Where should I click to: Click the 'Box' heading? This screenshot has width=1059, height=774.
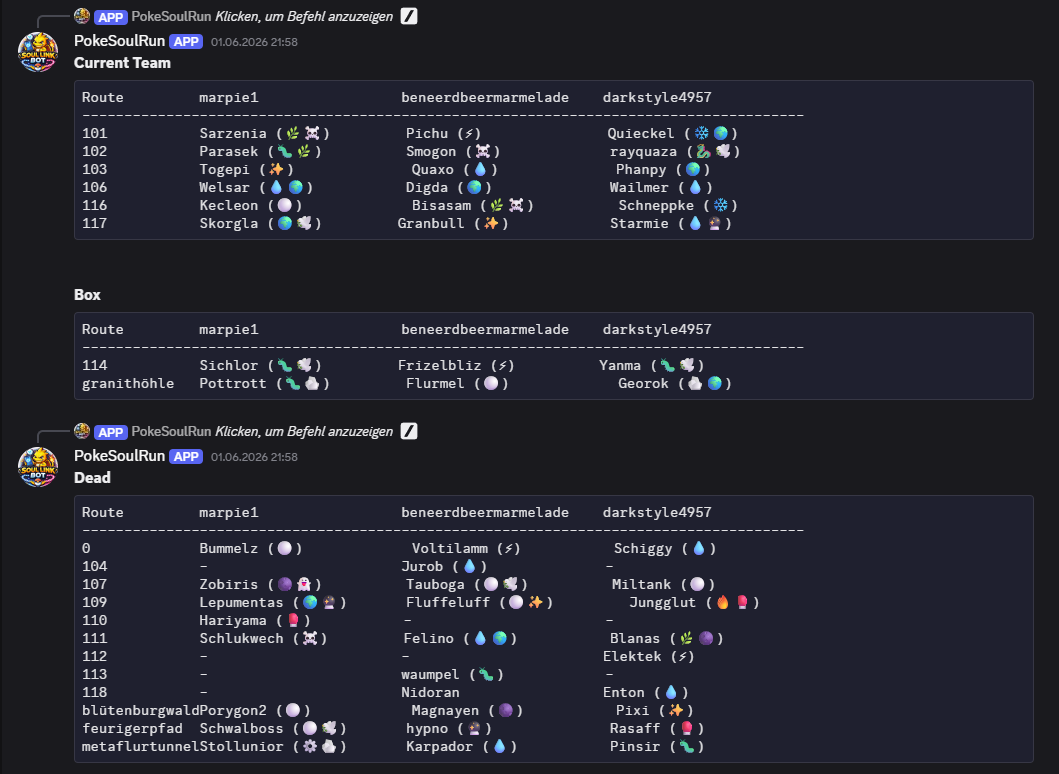click(87, 295)
